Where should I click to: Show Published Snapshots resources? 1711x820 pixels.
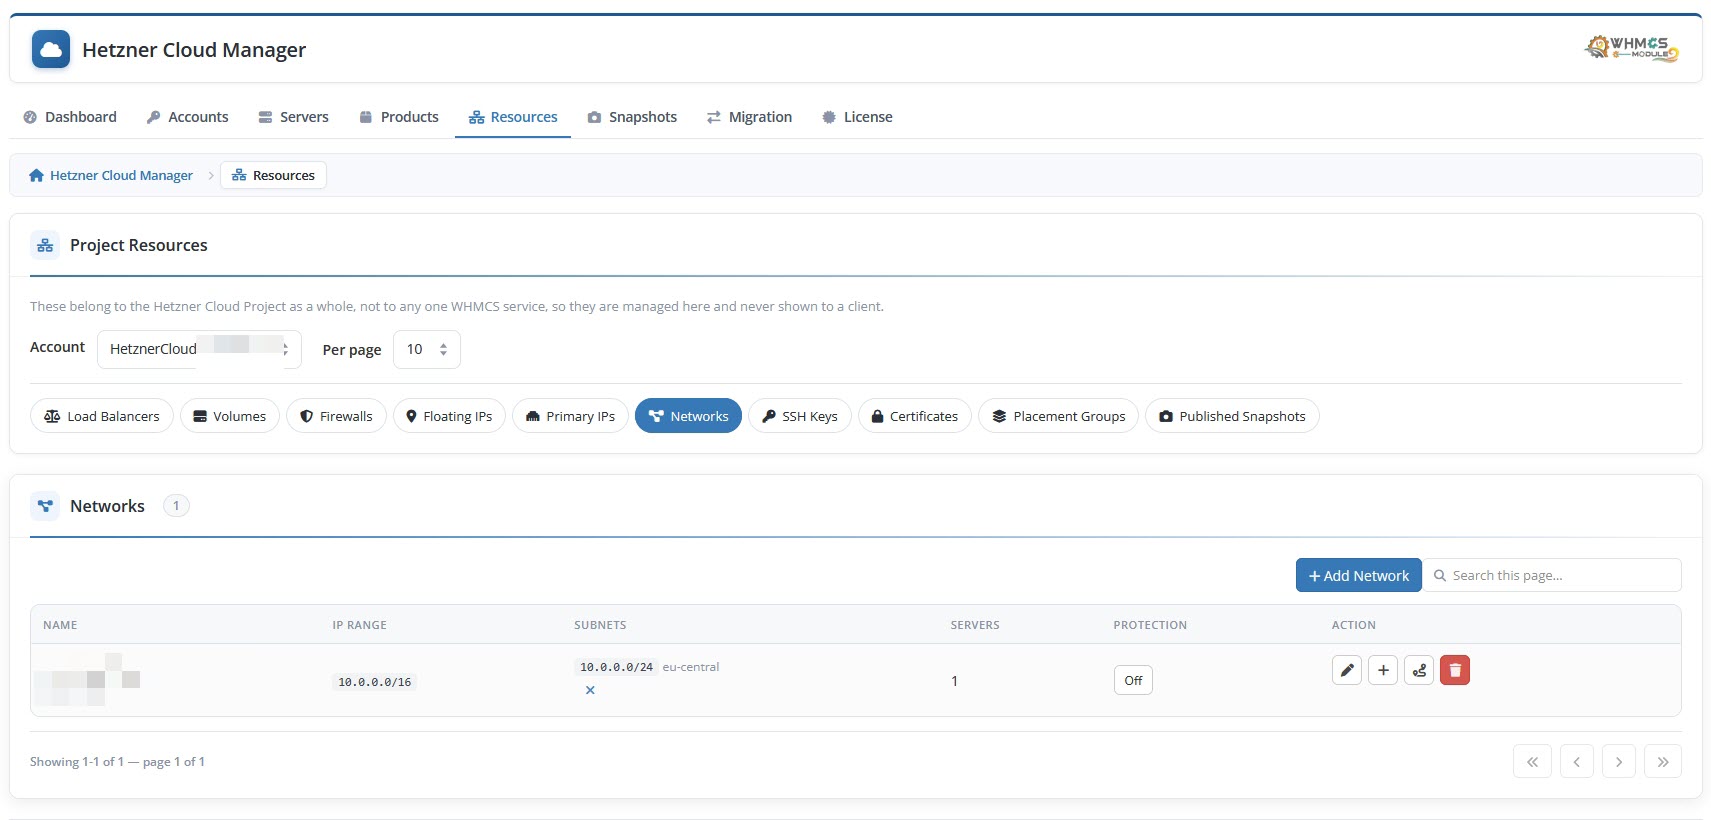[1232, 416]
